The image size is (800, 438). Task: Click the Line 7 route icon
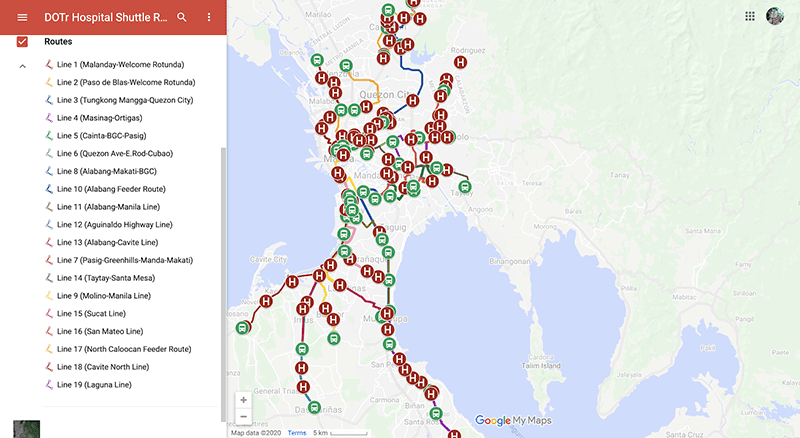[49, 260]
